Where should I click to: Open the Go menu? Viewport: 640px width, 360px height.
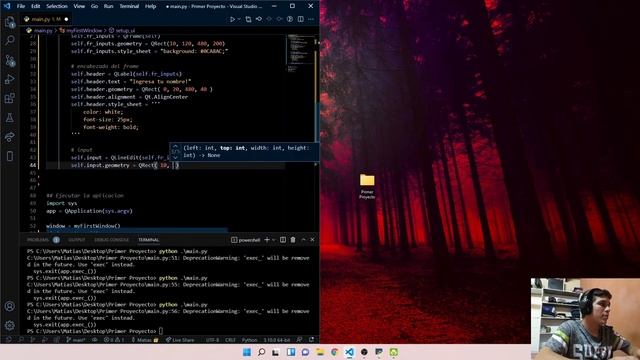94,6
